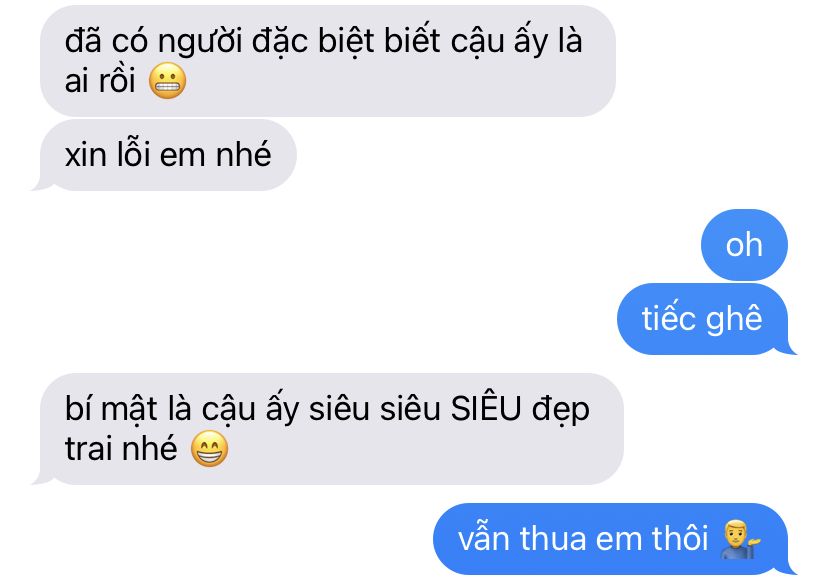Screen dimensions: 828x582
Task: Select the 'tiếc ghê' blue bubble
Action: pos(702,319)
